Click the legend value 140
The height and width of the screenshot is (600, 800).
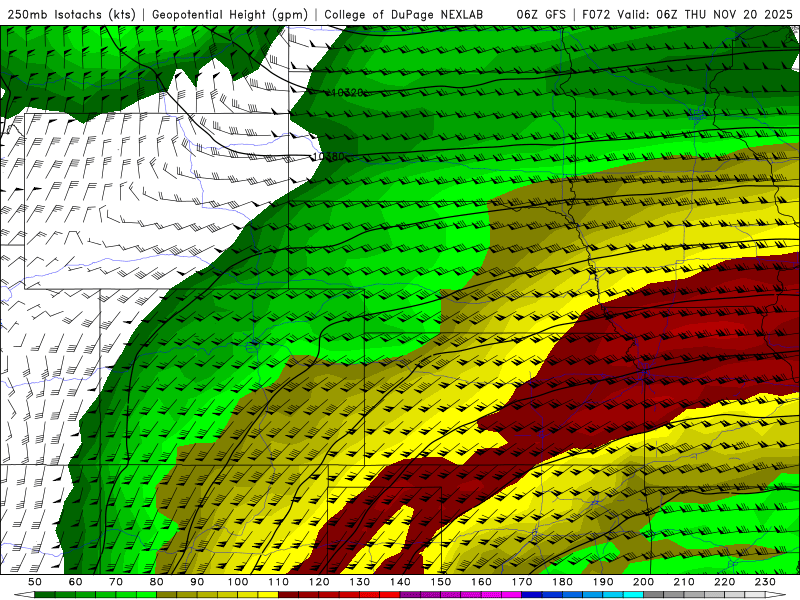click(x=400, y=582)
